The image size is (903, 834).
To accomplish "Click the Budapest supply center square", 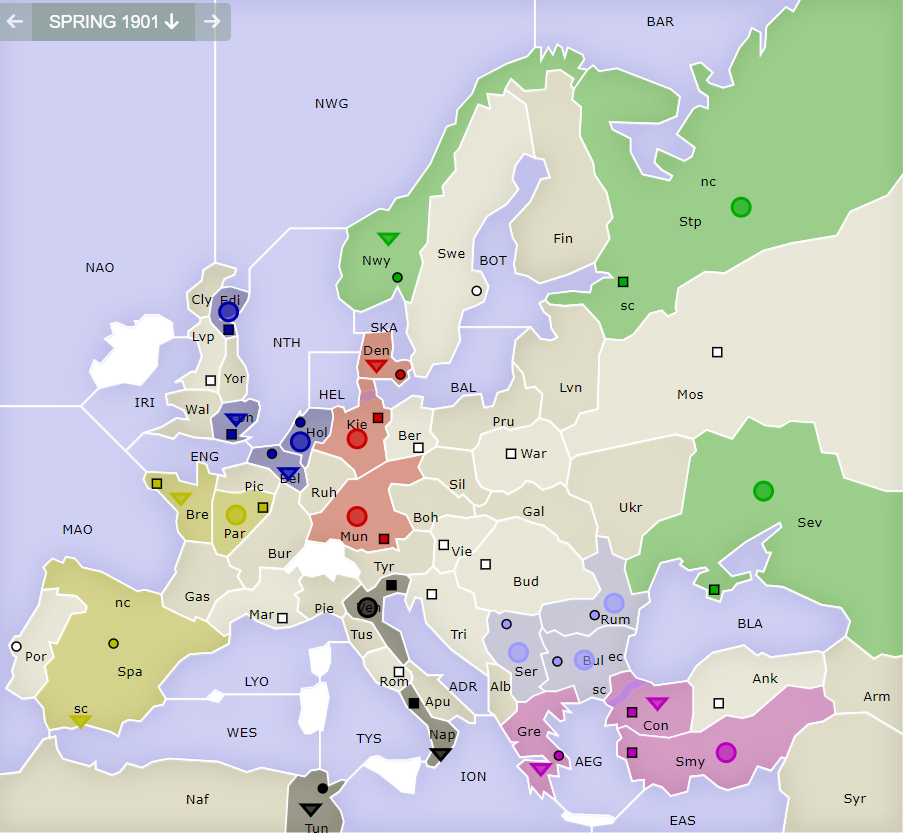I will (x=485, y=564).
